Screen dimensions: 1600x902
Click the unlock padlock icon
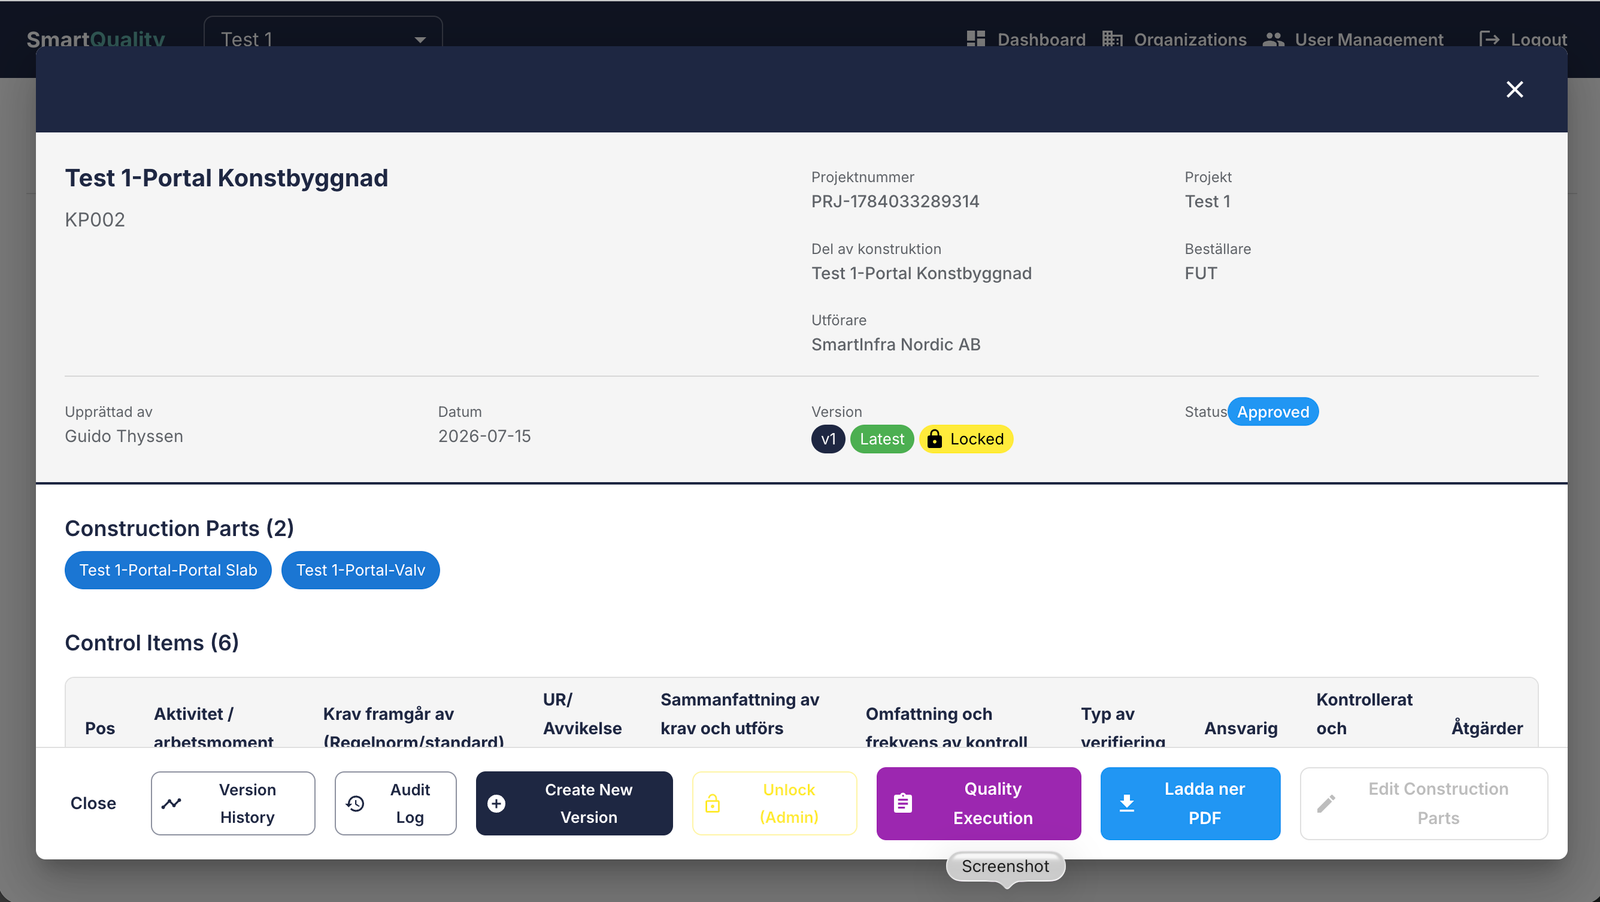point(713,803)
